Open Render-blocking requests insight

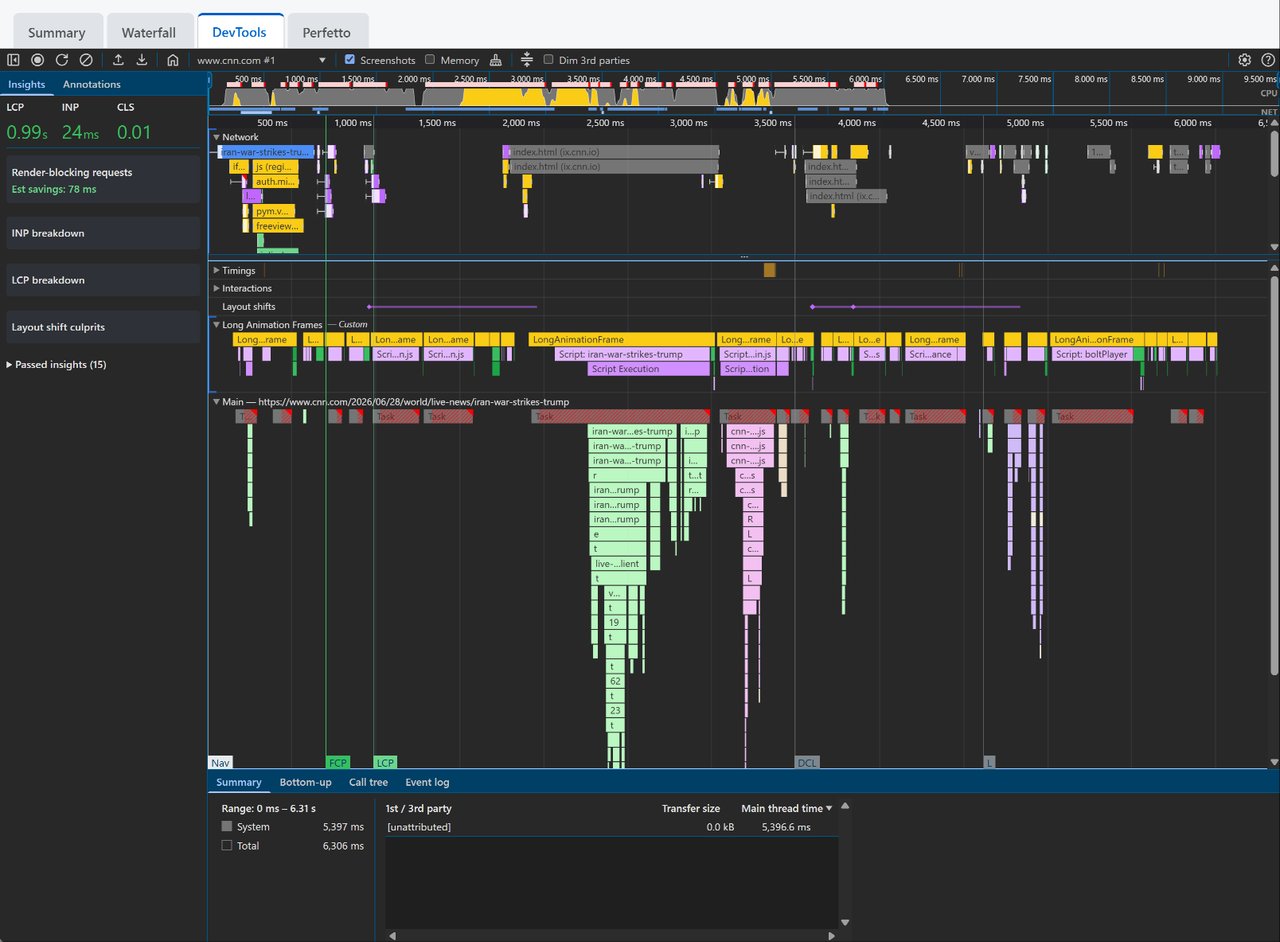[104, 180]
